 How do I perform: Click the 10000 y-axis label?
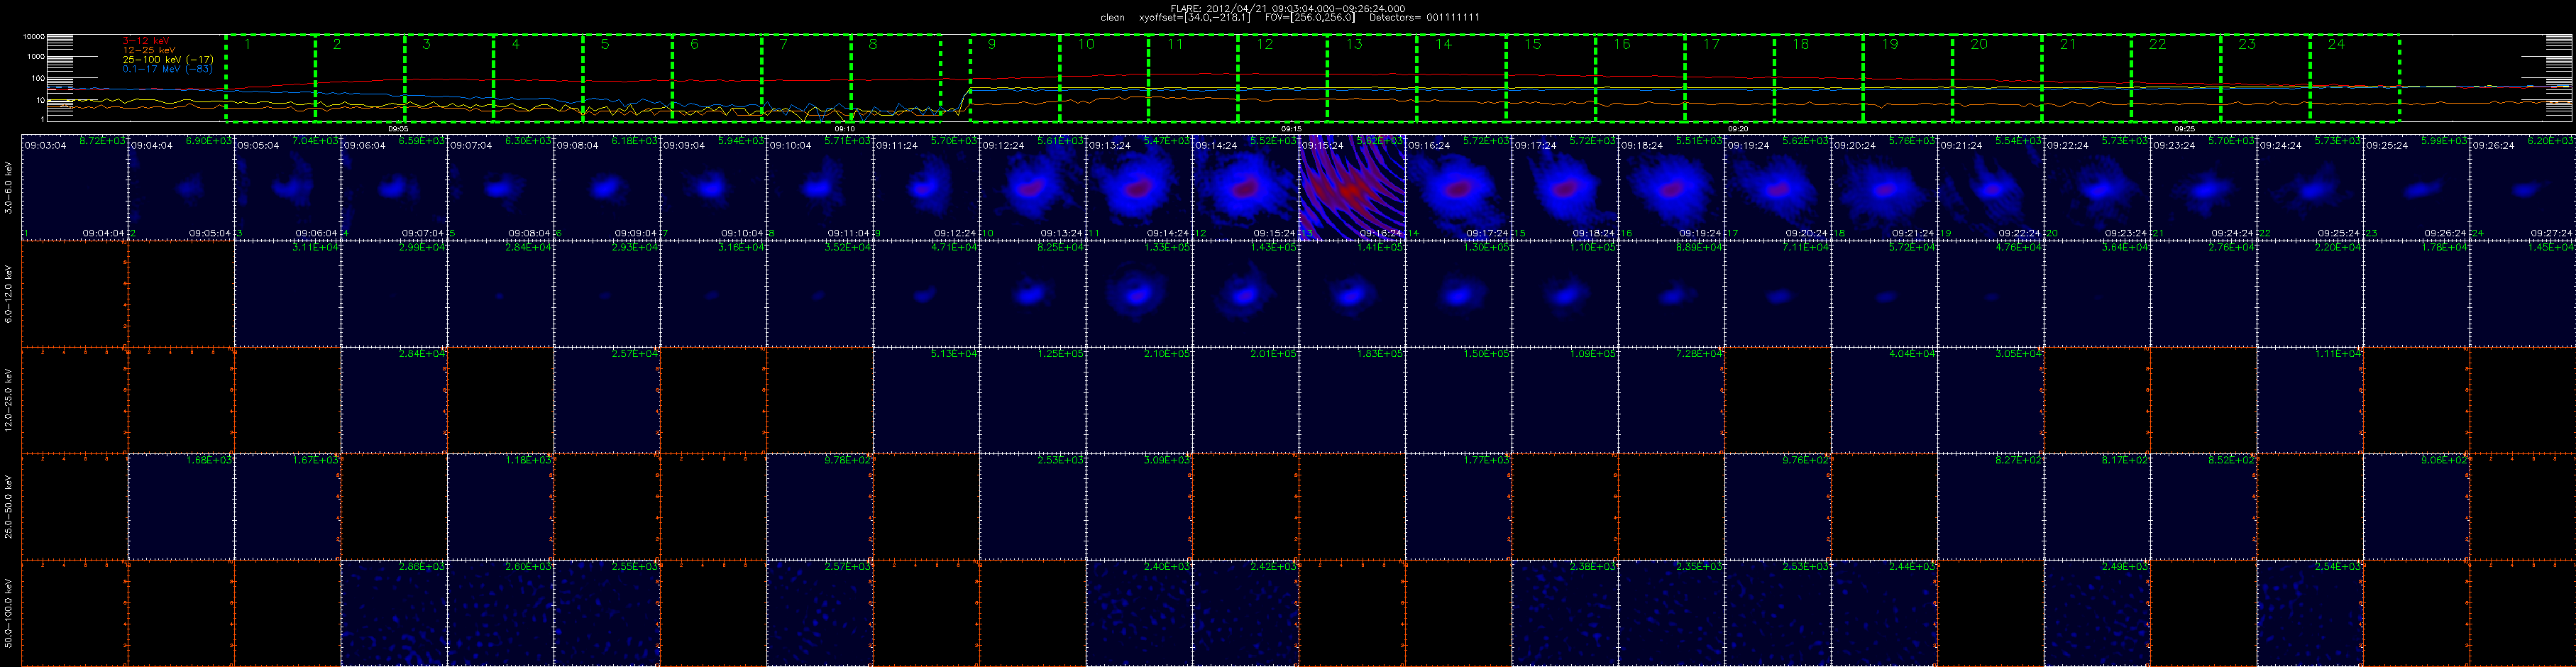point(34,37)
